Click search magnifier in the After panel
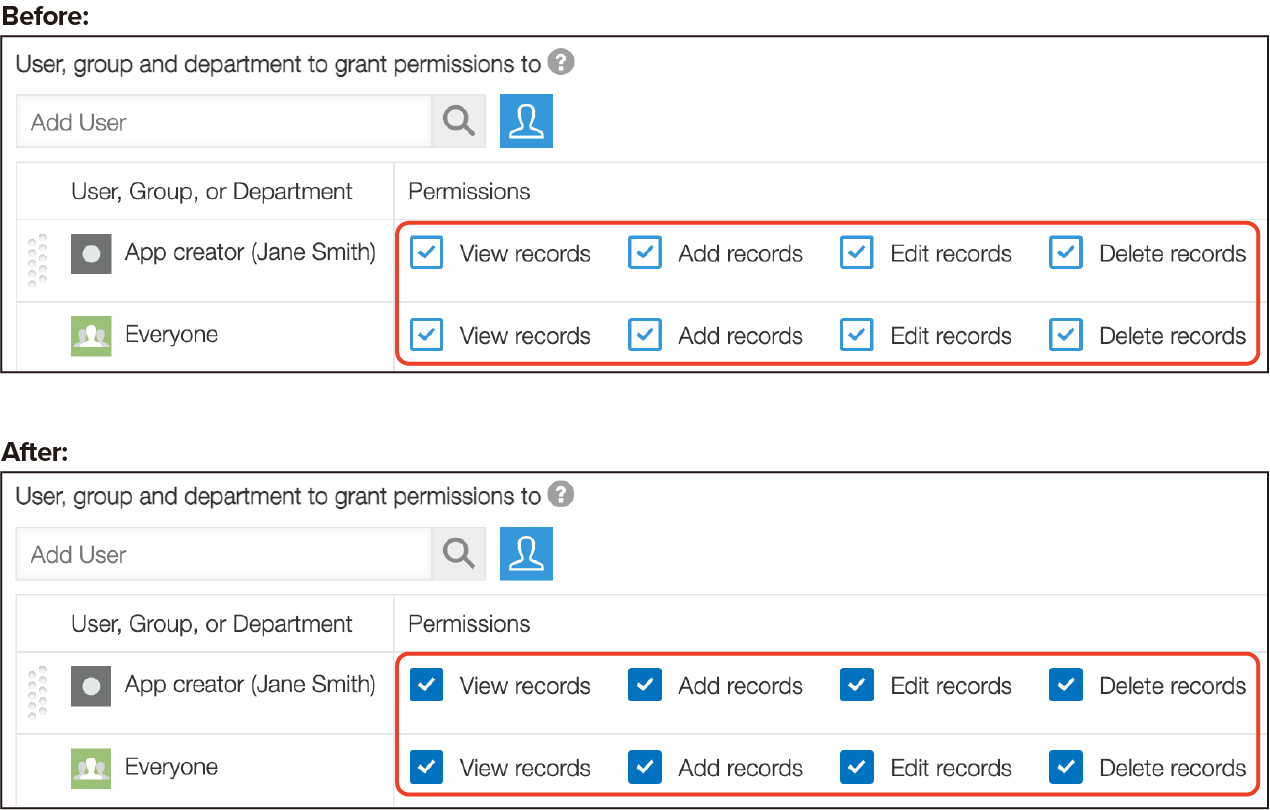The height and width of the screenshot is (810, 1270). 459,554
